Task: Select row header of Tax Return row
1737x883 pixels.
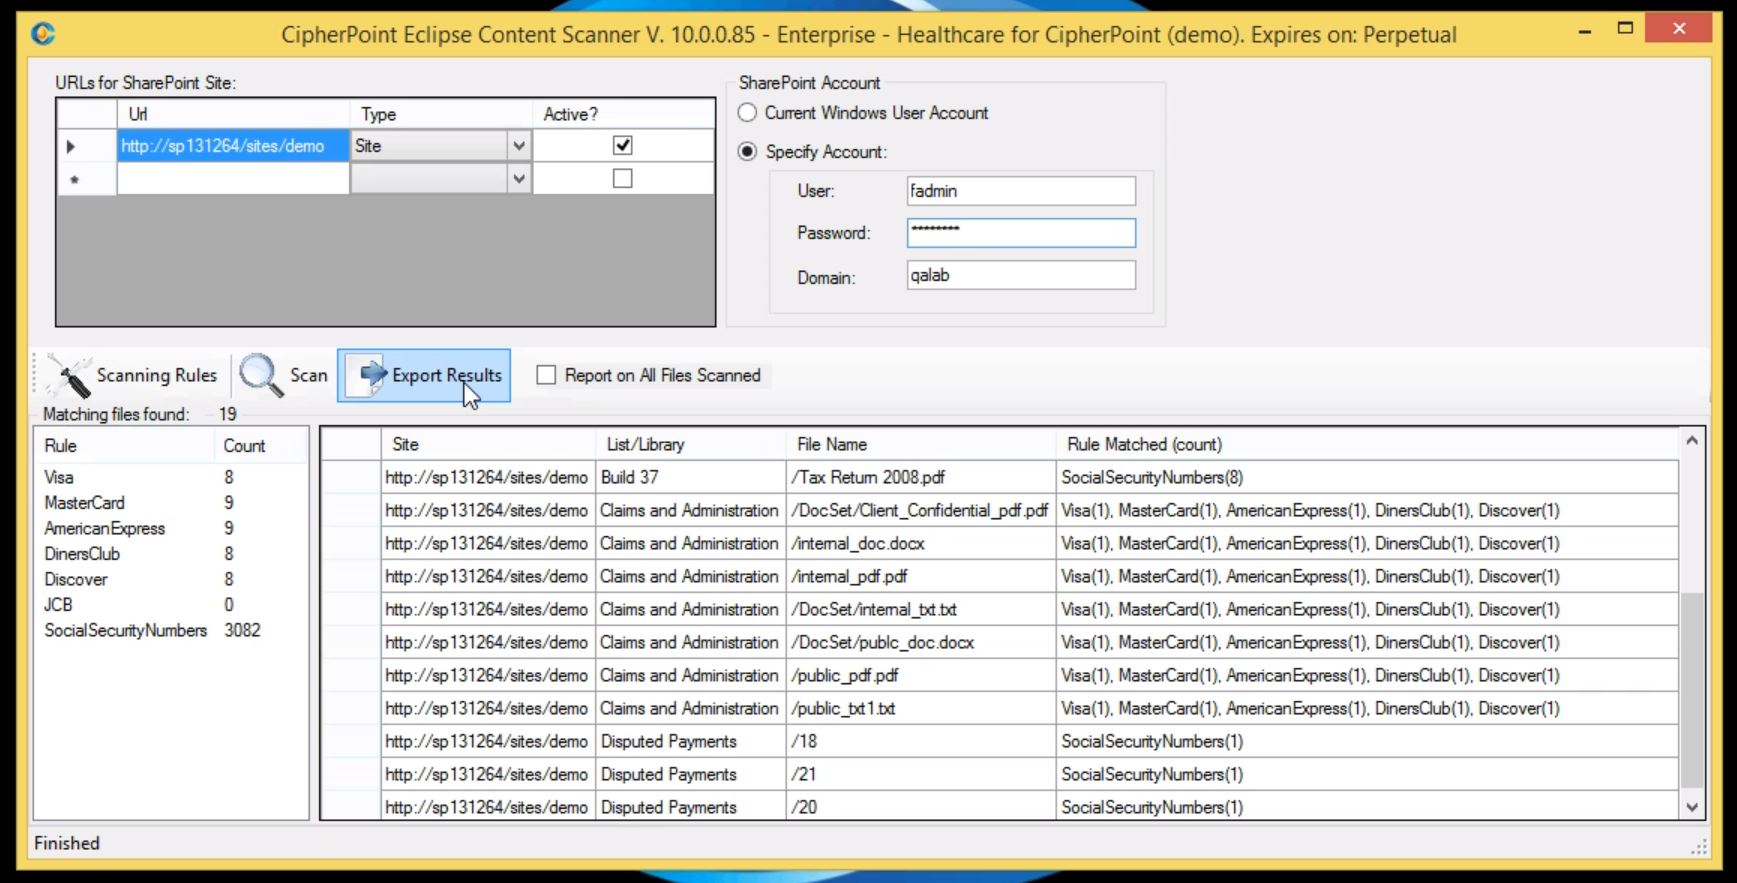Action: 351,478
